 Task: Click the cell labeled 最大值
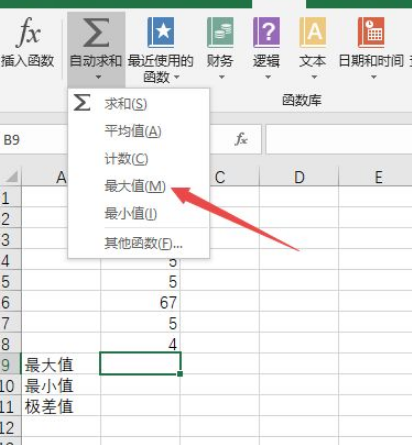click(x=61, y=365)
